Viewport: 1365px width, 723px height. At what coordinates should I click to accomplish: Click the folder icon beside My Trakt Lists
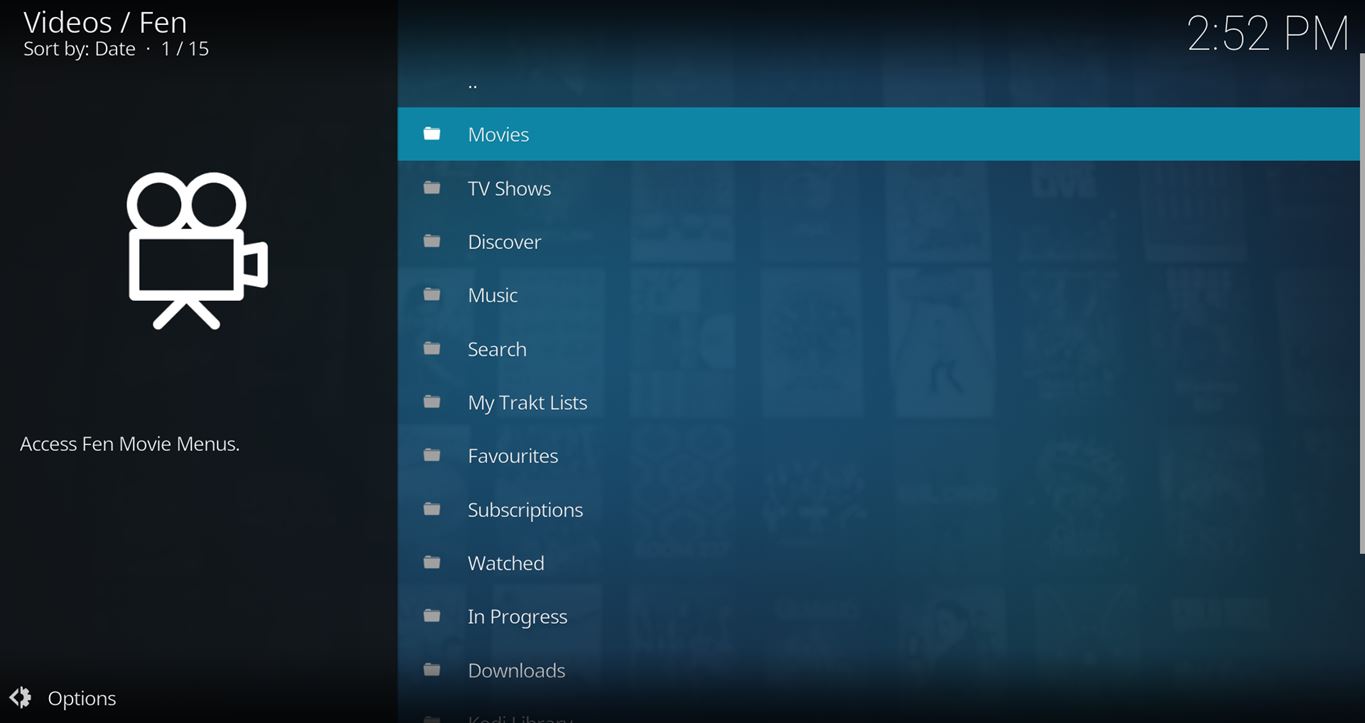432,402
